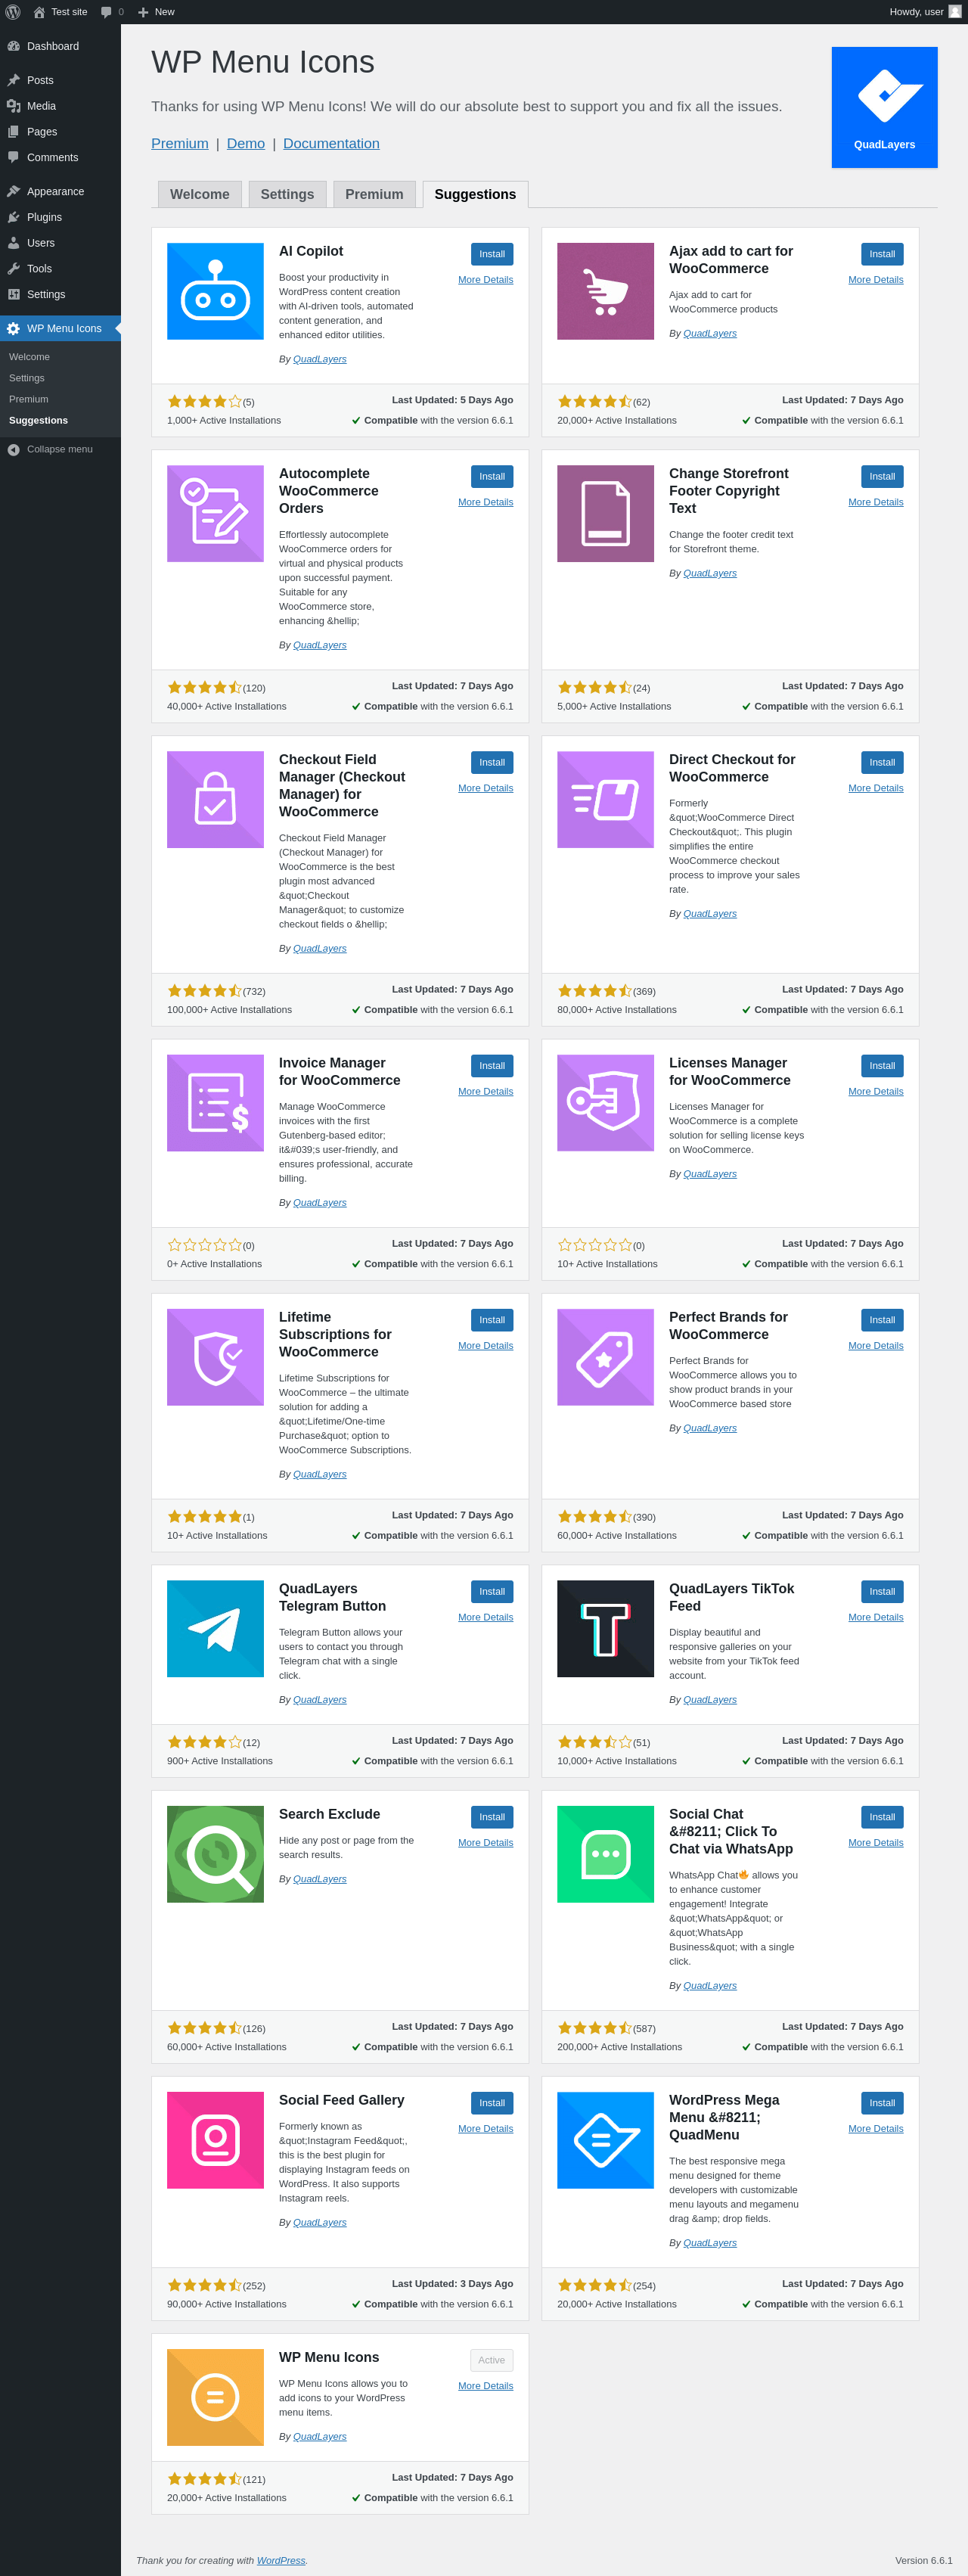
Task: Click the WordPress logo in admin bar
Action: pyautogui.click(x=13, y=12)
